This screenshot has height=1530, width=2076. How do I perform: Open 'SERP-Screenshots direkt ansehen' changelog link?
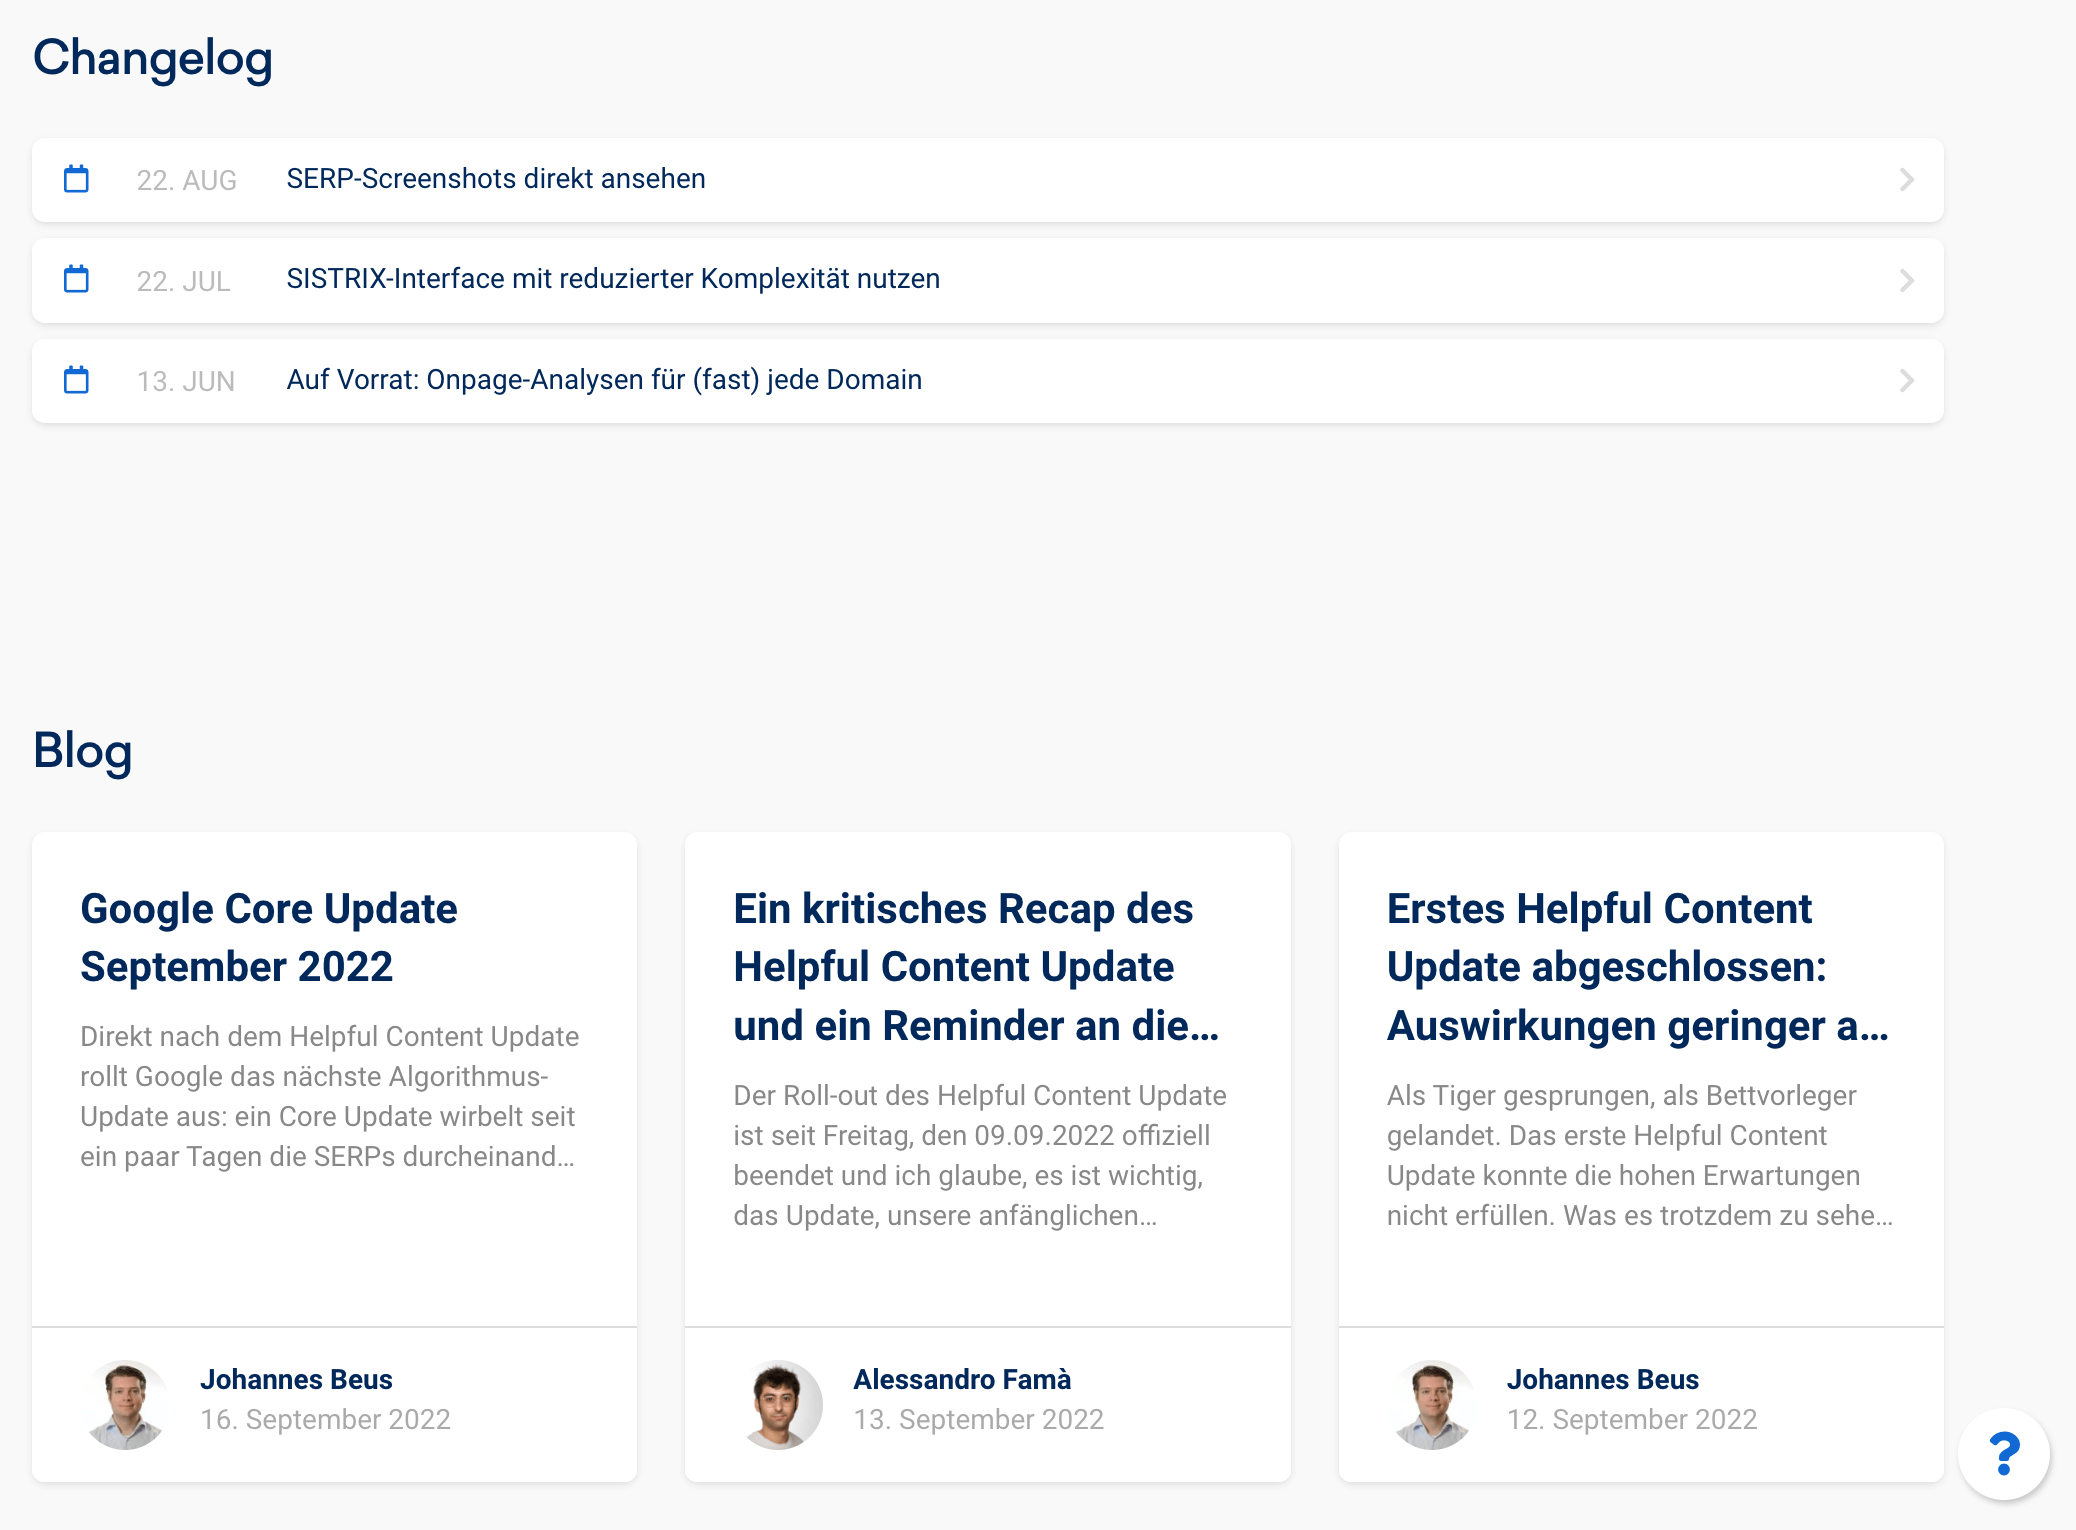point(496,179)
